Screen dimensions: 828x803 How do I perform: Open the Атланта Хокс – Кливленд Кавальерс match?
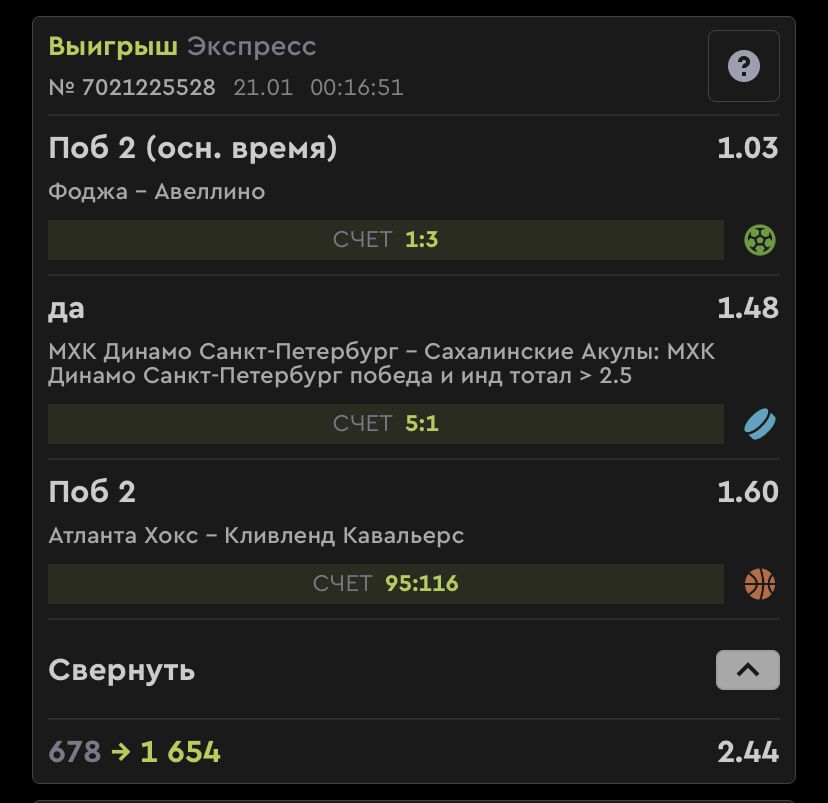(x=256, y=535)
